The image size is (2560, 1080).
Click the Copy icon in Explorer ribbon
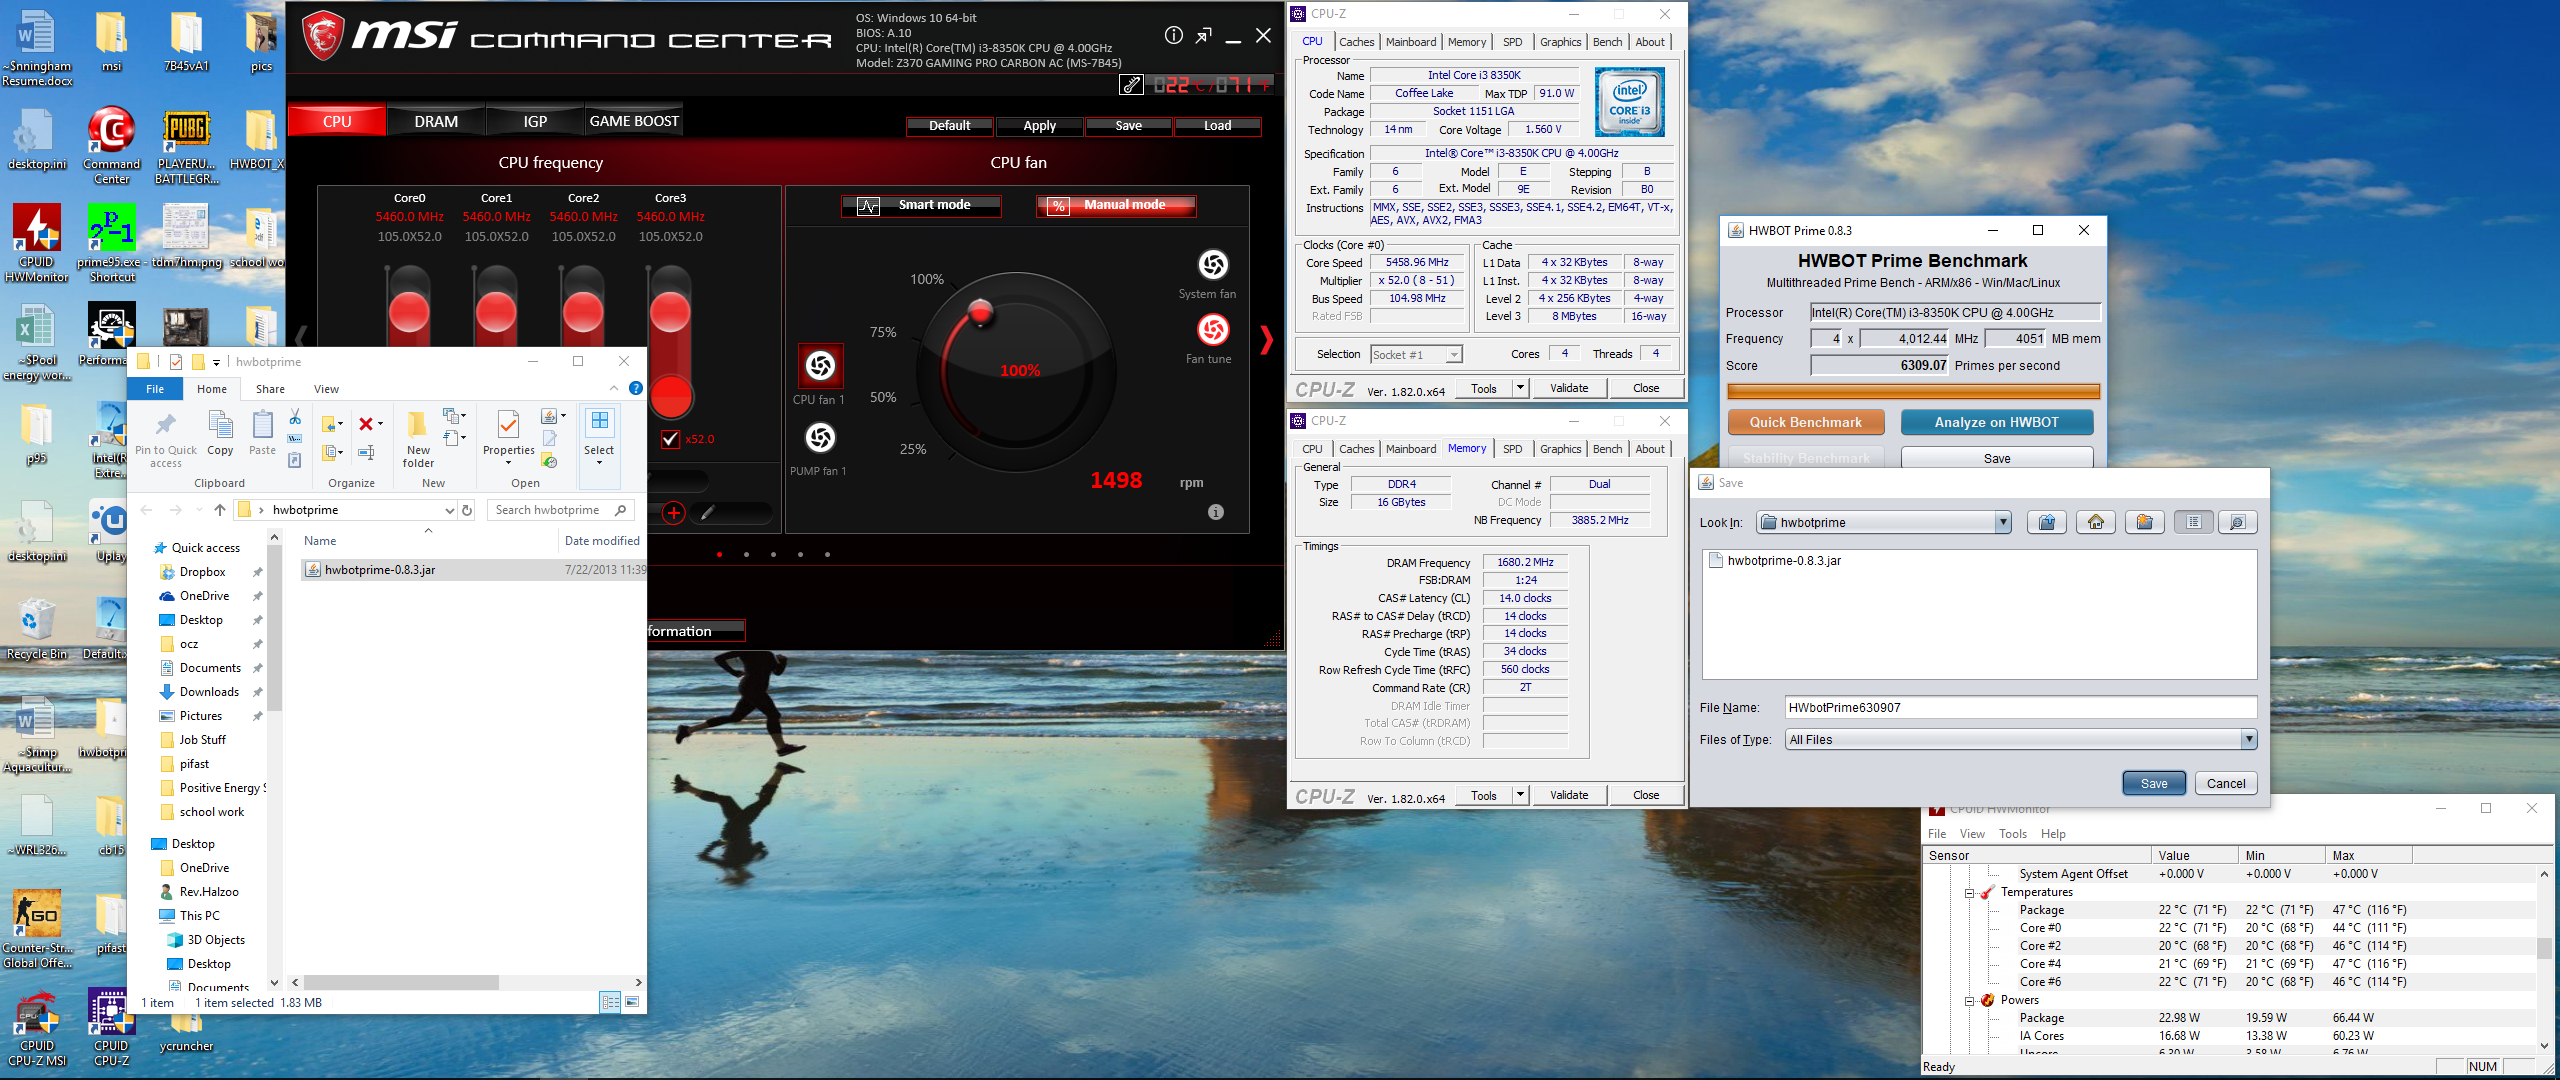(220, 432)
